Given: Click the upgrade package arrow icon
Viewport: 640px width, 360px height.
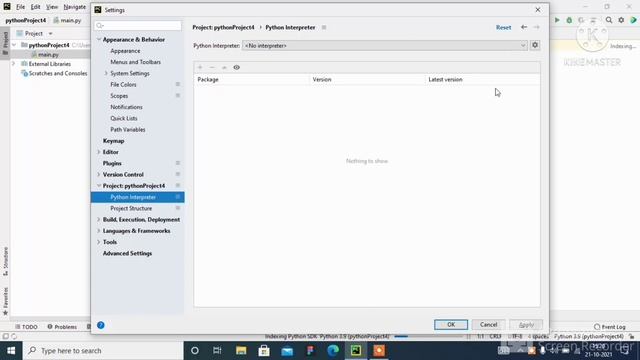Looking at the screenshot, I should [x=224, y=67].
